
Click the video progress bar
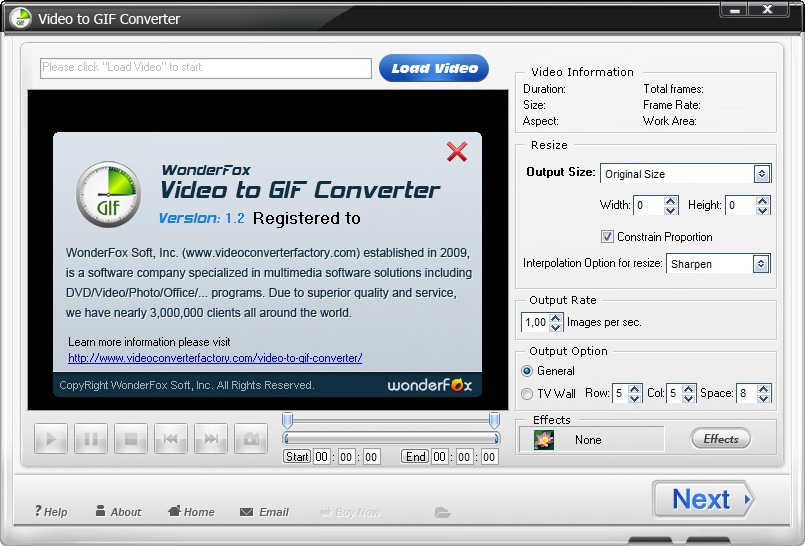pos(391,438)
